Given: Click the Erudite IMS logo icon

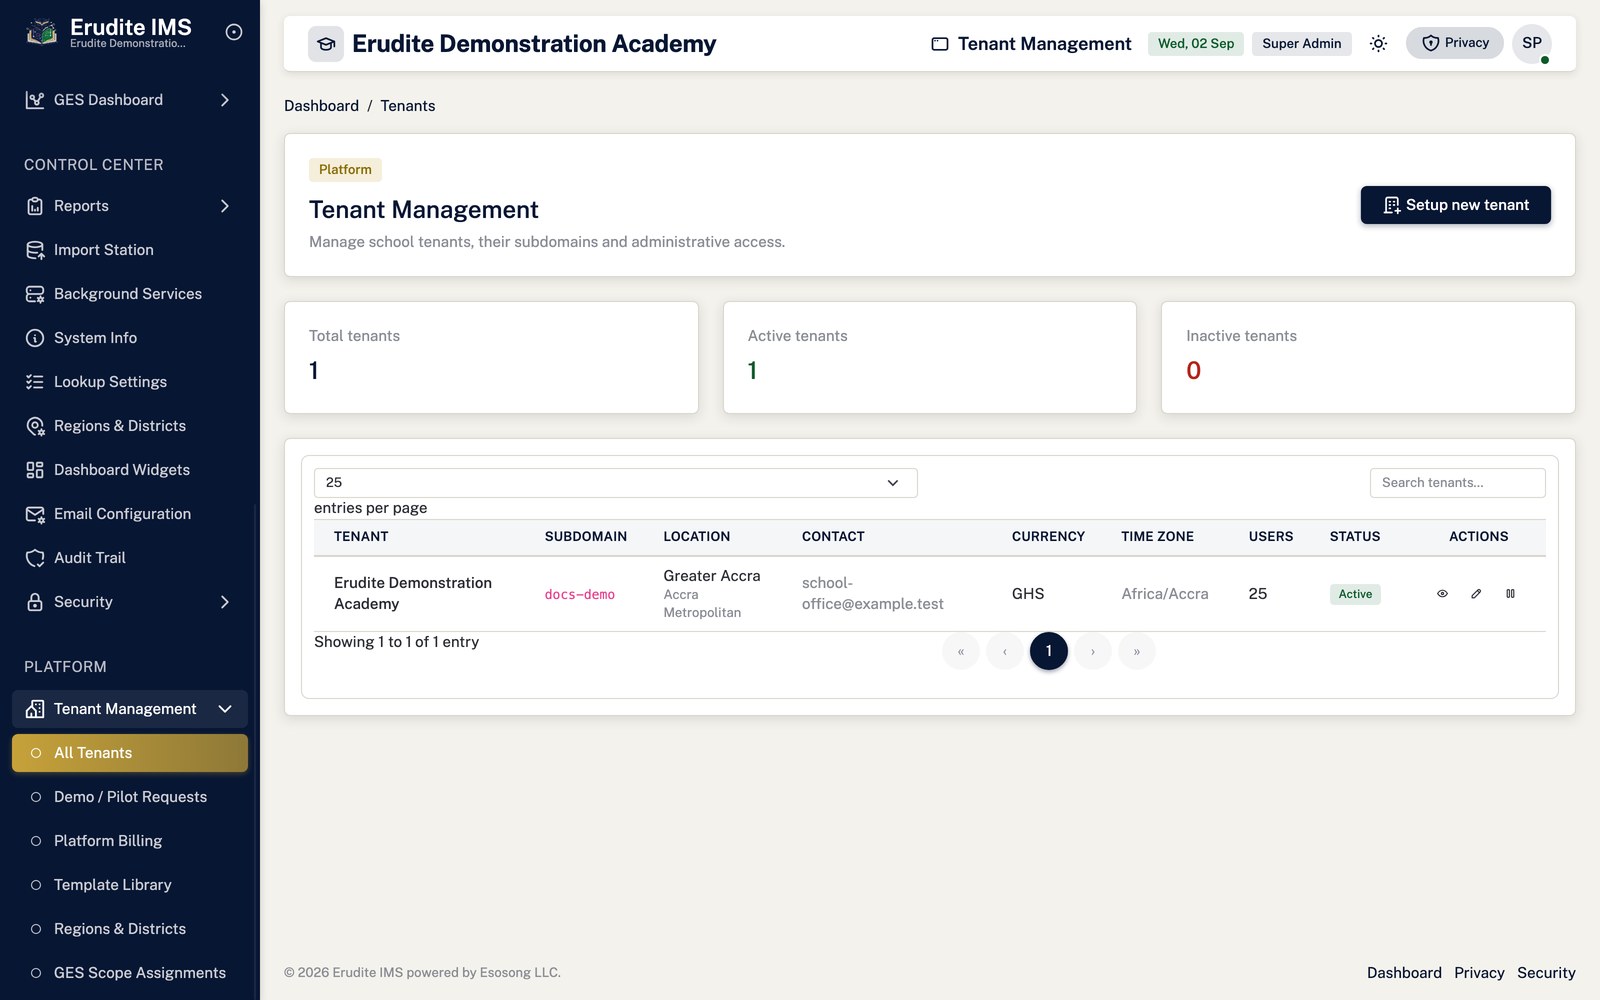Looking at the screenshot, I should click(41, 33).
